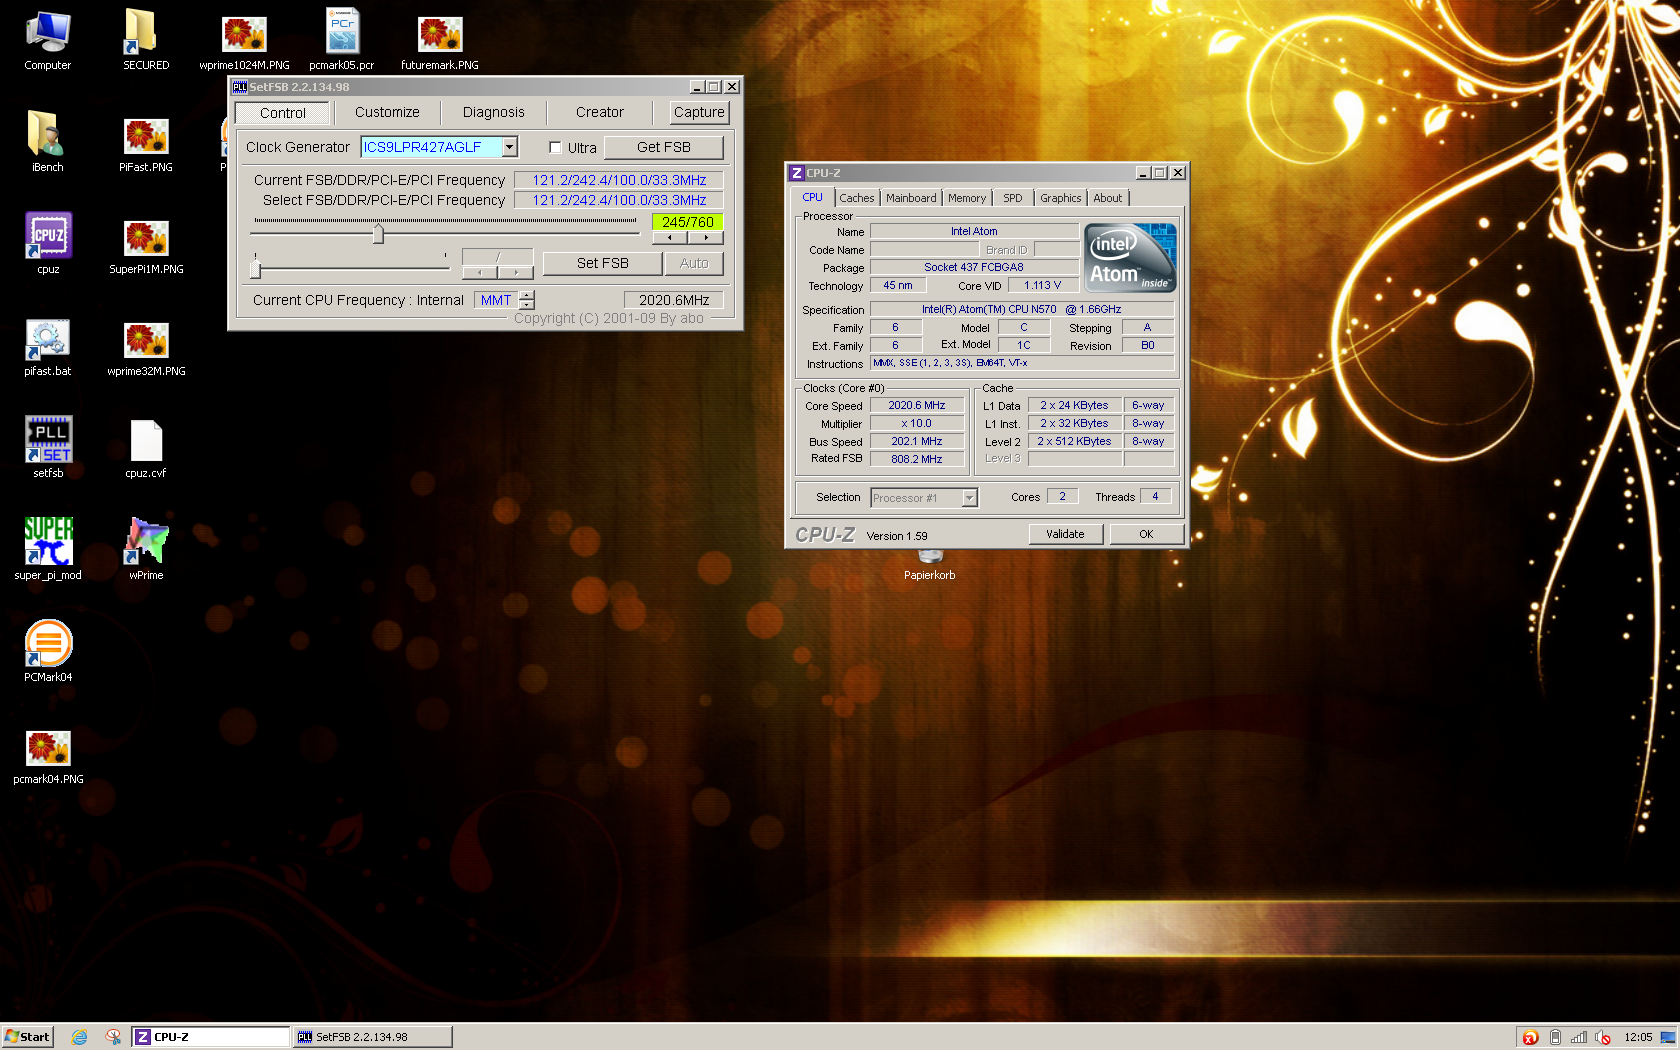1680x1050 pixels.
Task: Click the Intel Atom inside logo
Action: coord(1130,257)
